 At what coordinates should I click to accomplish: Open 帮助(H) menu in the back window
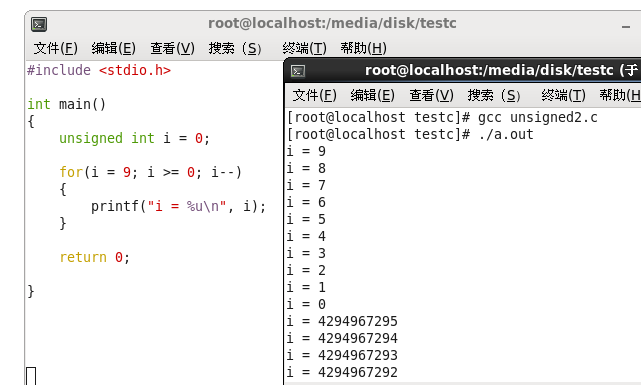[x=363, y=48]
